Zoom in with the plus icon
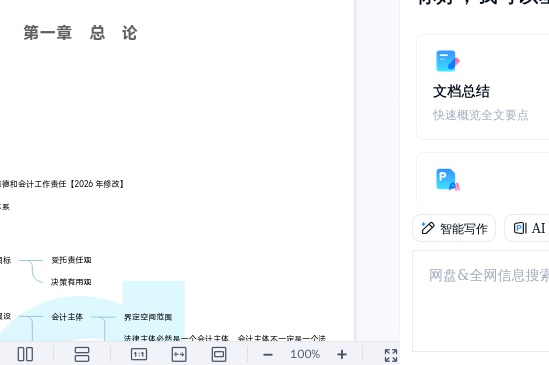 pyautogui.click(x=342, y=354)
